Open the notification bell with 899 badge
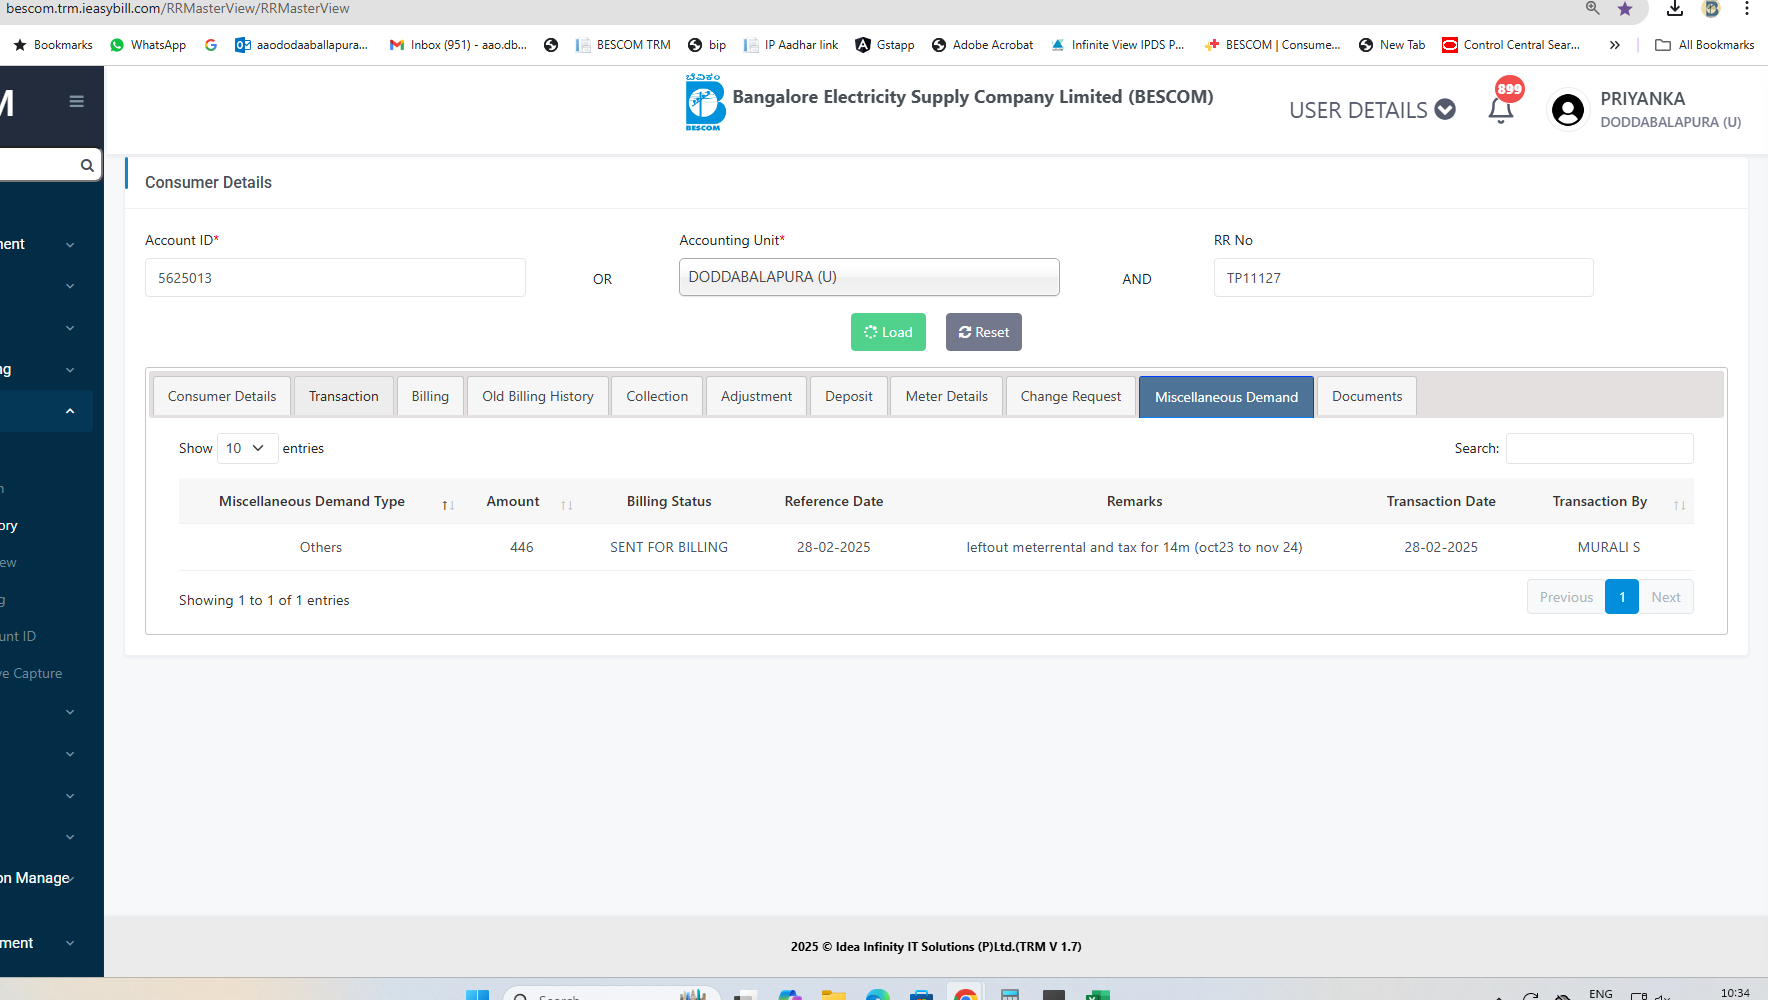 1501,109
